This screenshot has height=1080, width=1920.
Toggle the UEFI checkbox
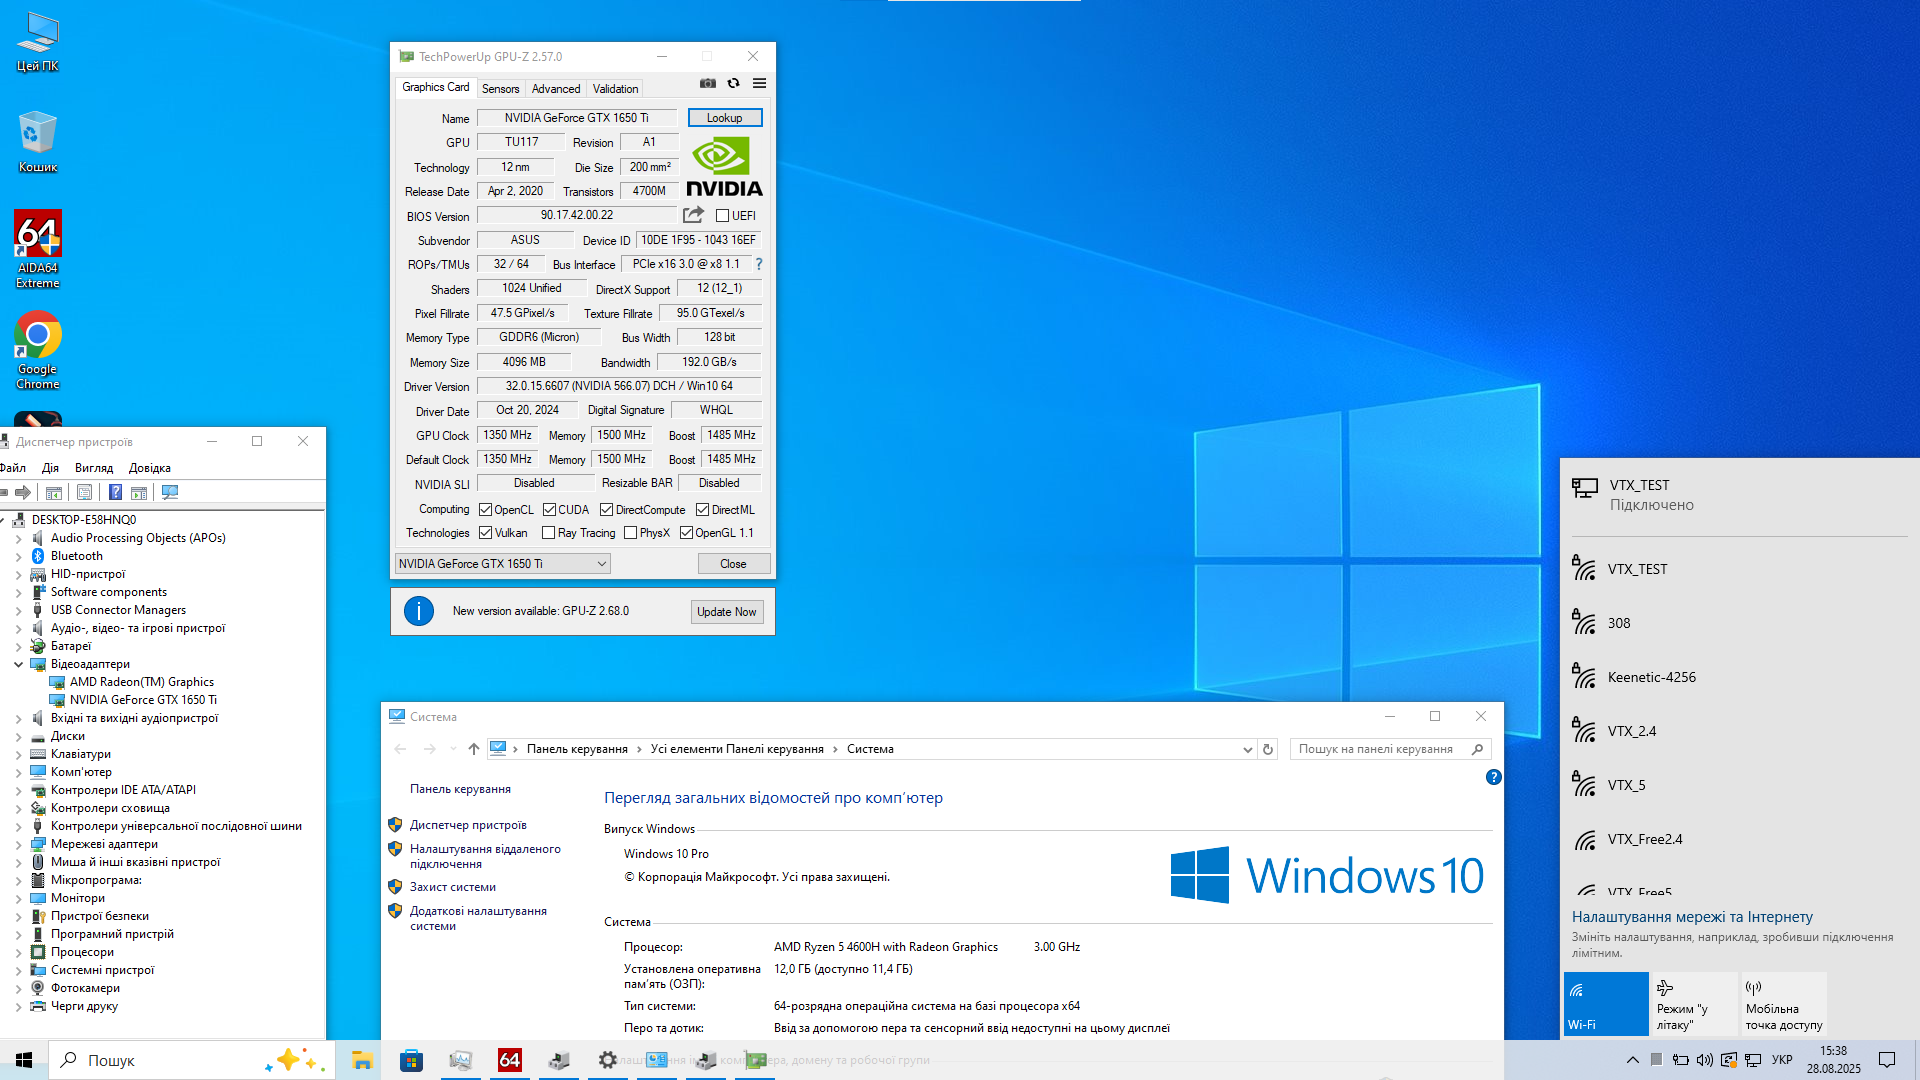pyautogui.click(x=722, y=216)
